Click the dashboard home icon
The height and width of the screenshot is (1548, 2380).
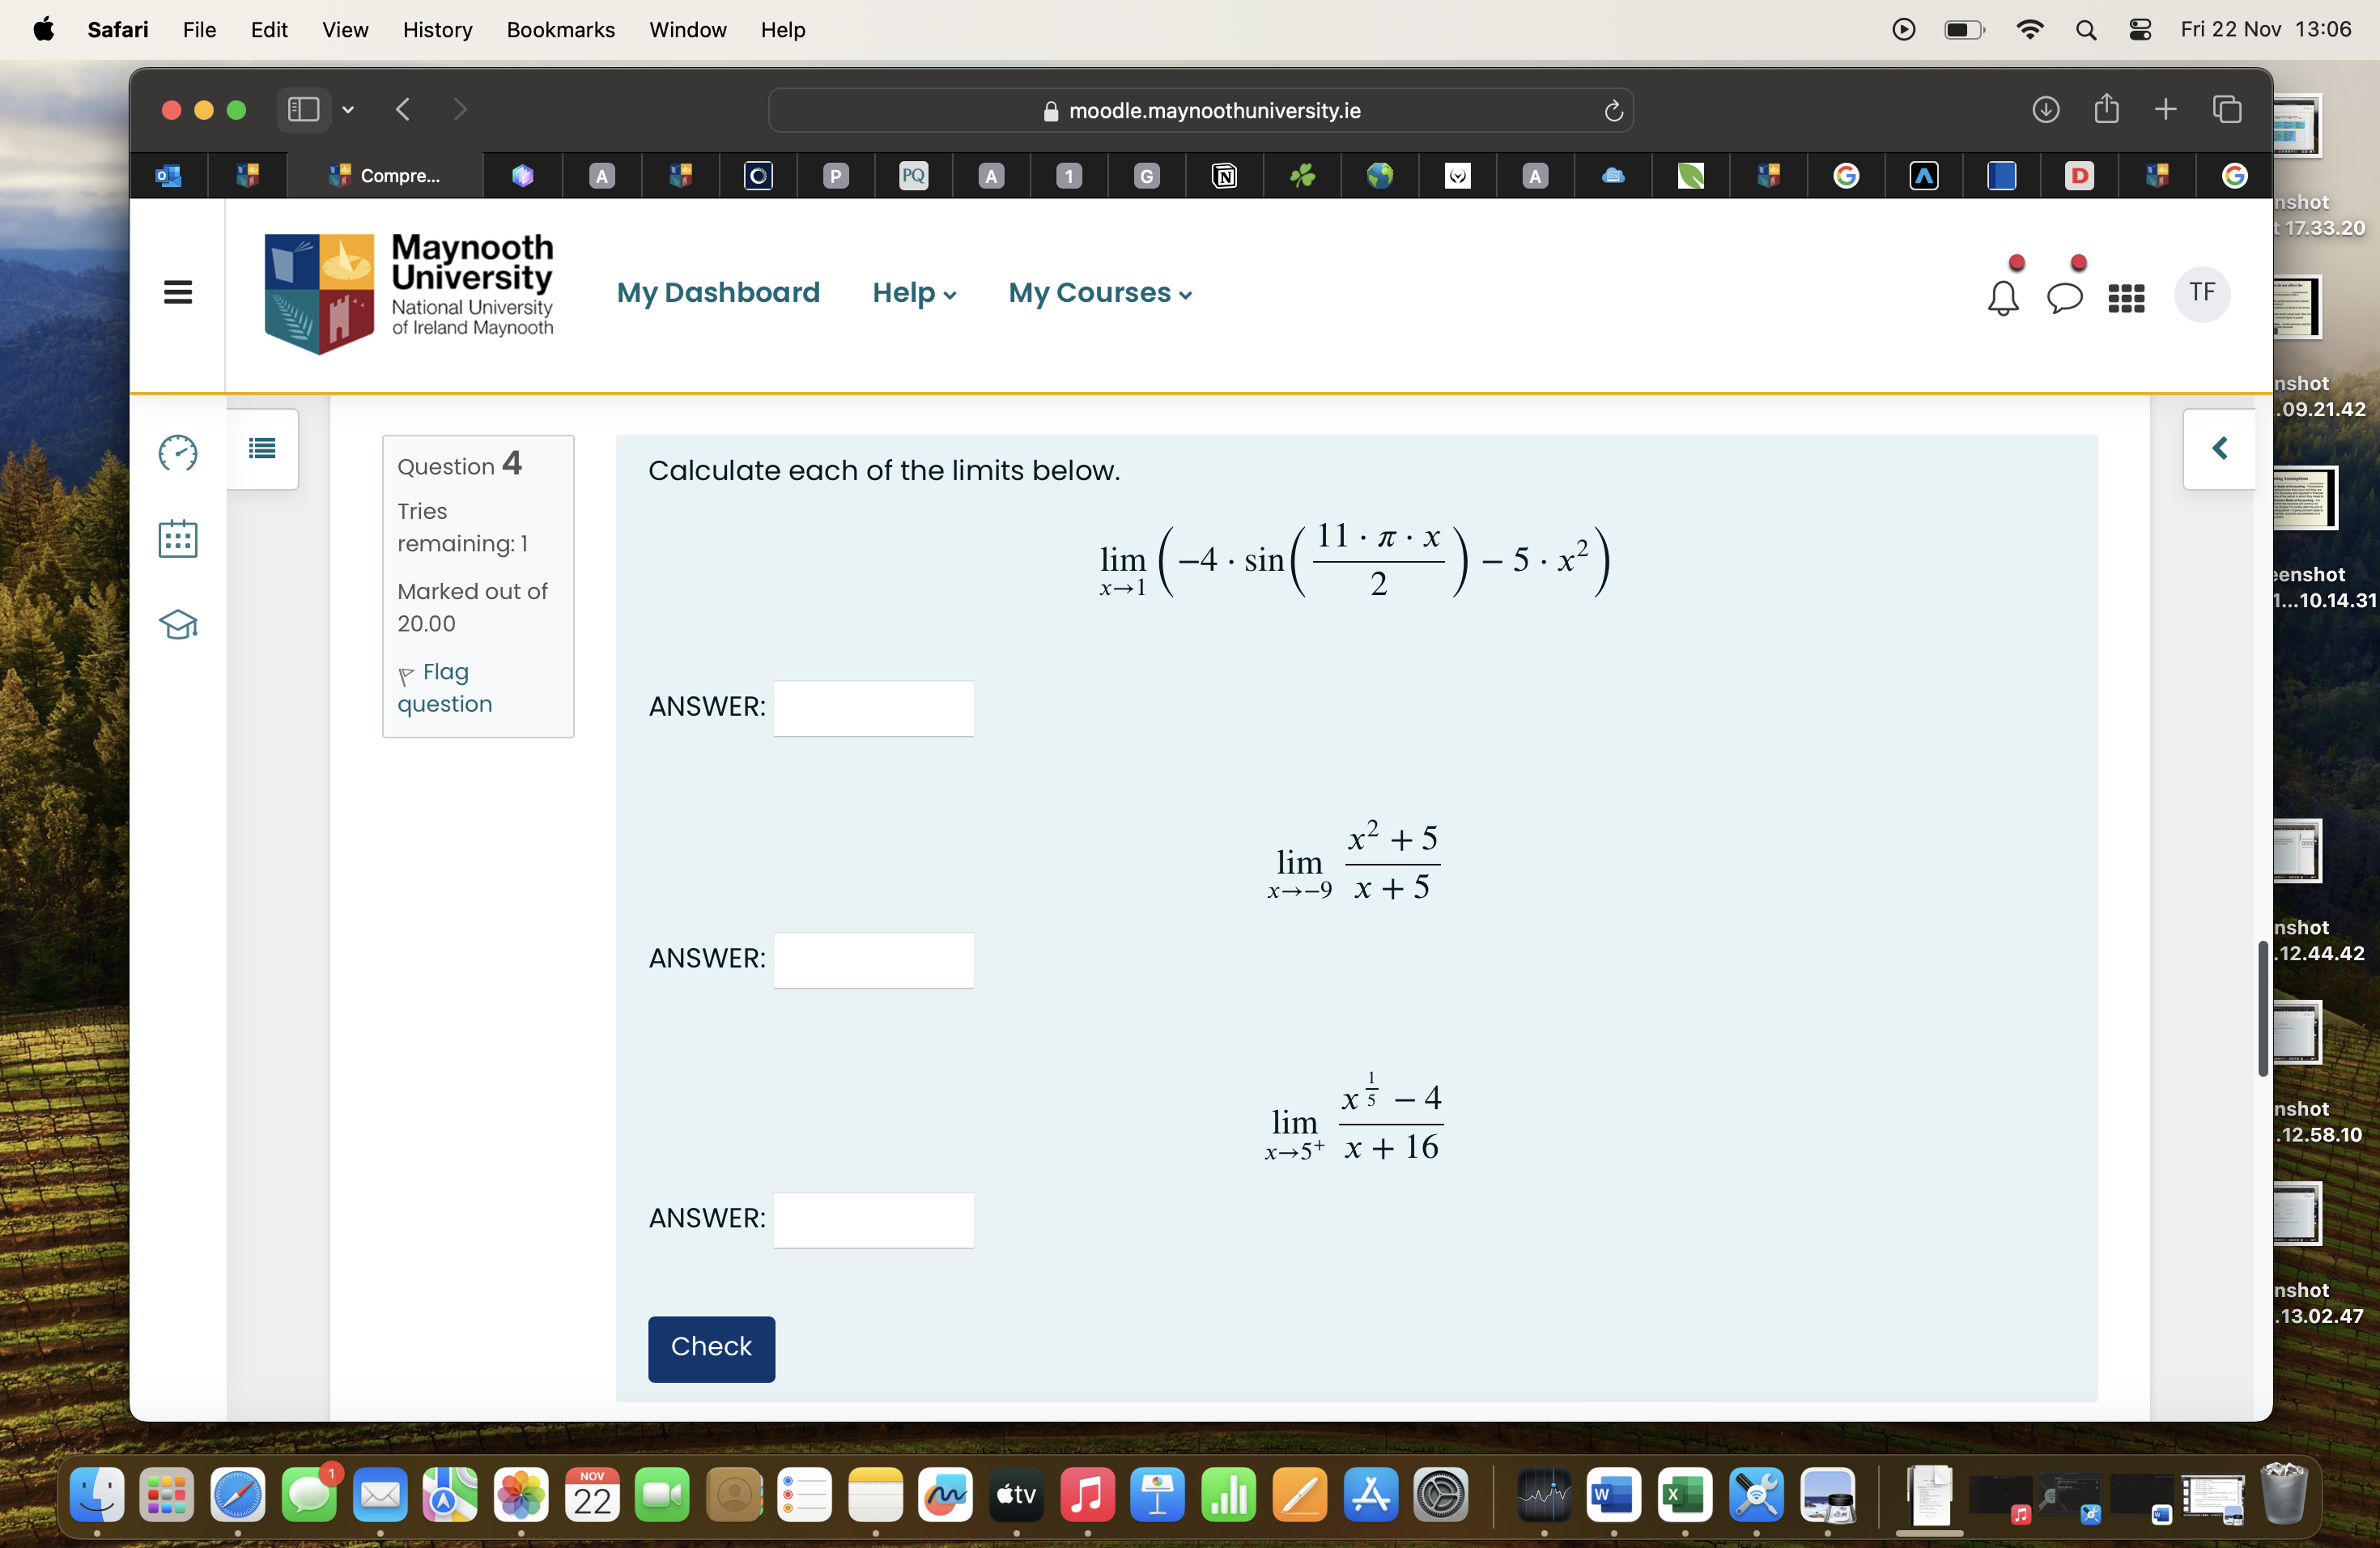click(x=179, y=453)
